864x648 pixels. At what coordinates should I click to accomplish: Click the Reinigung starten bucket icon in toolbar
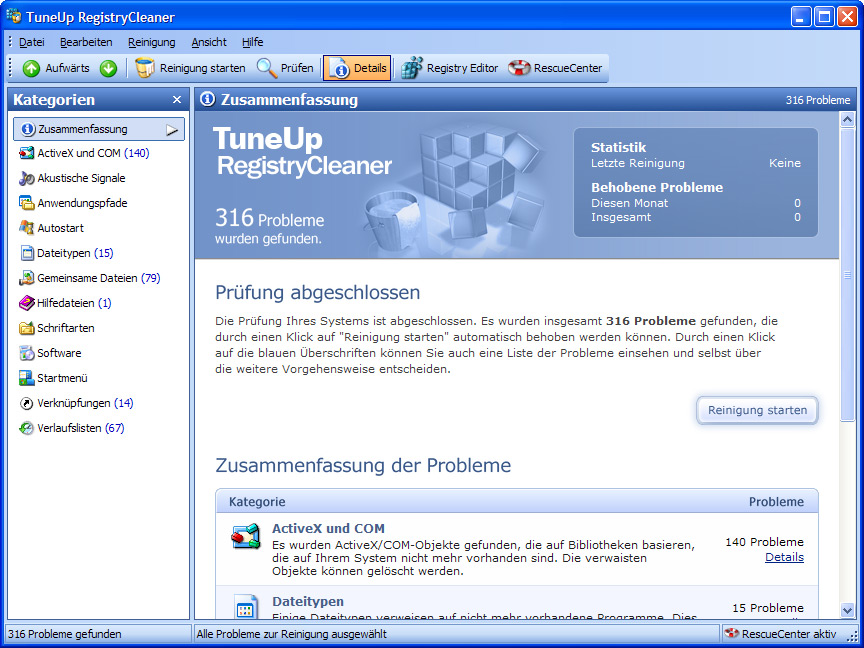[145, 68]
